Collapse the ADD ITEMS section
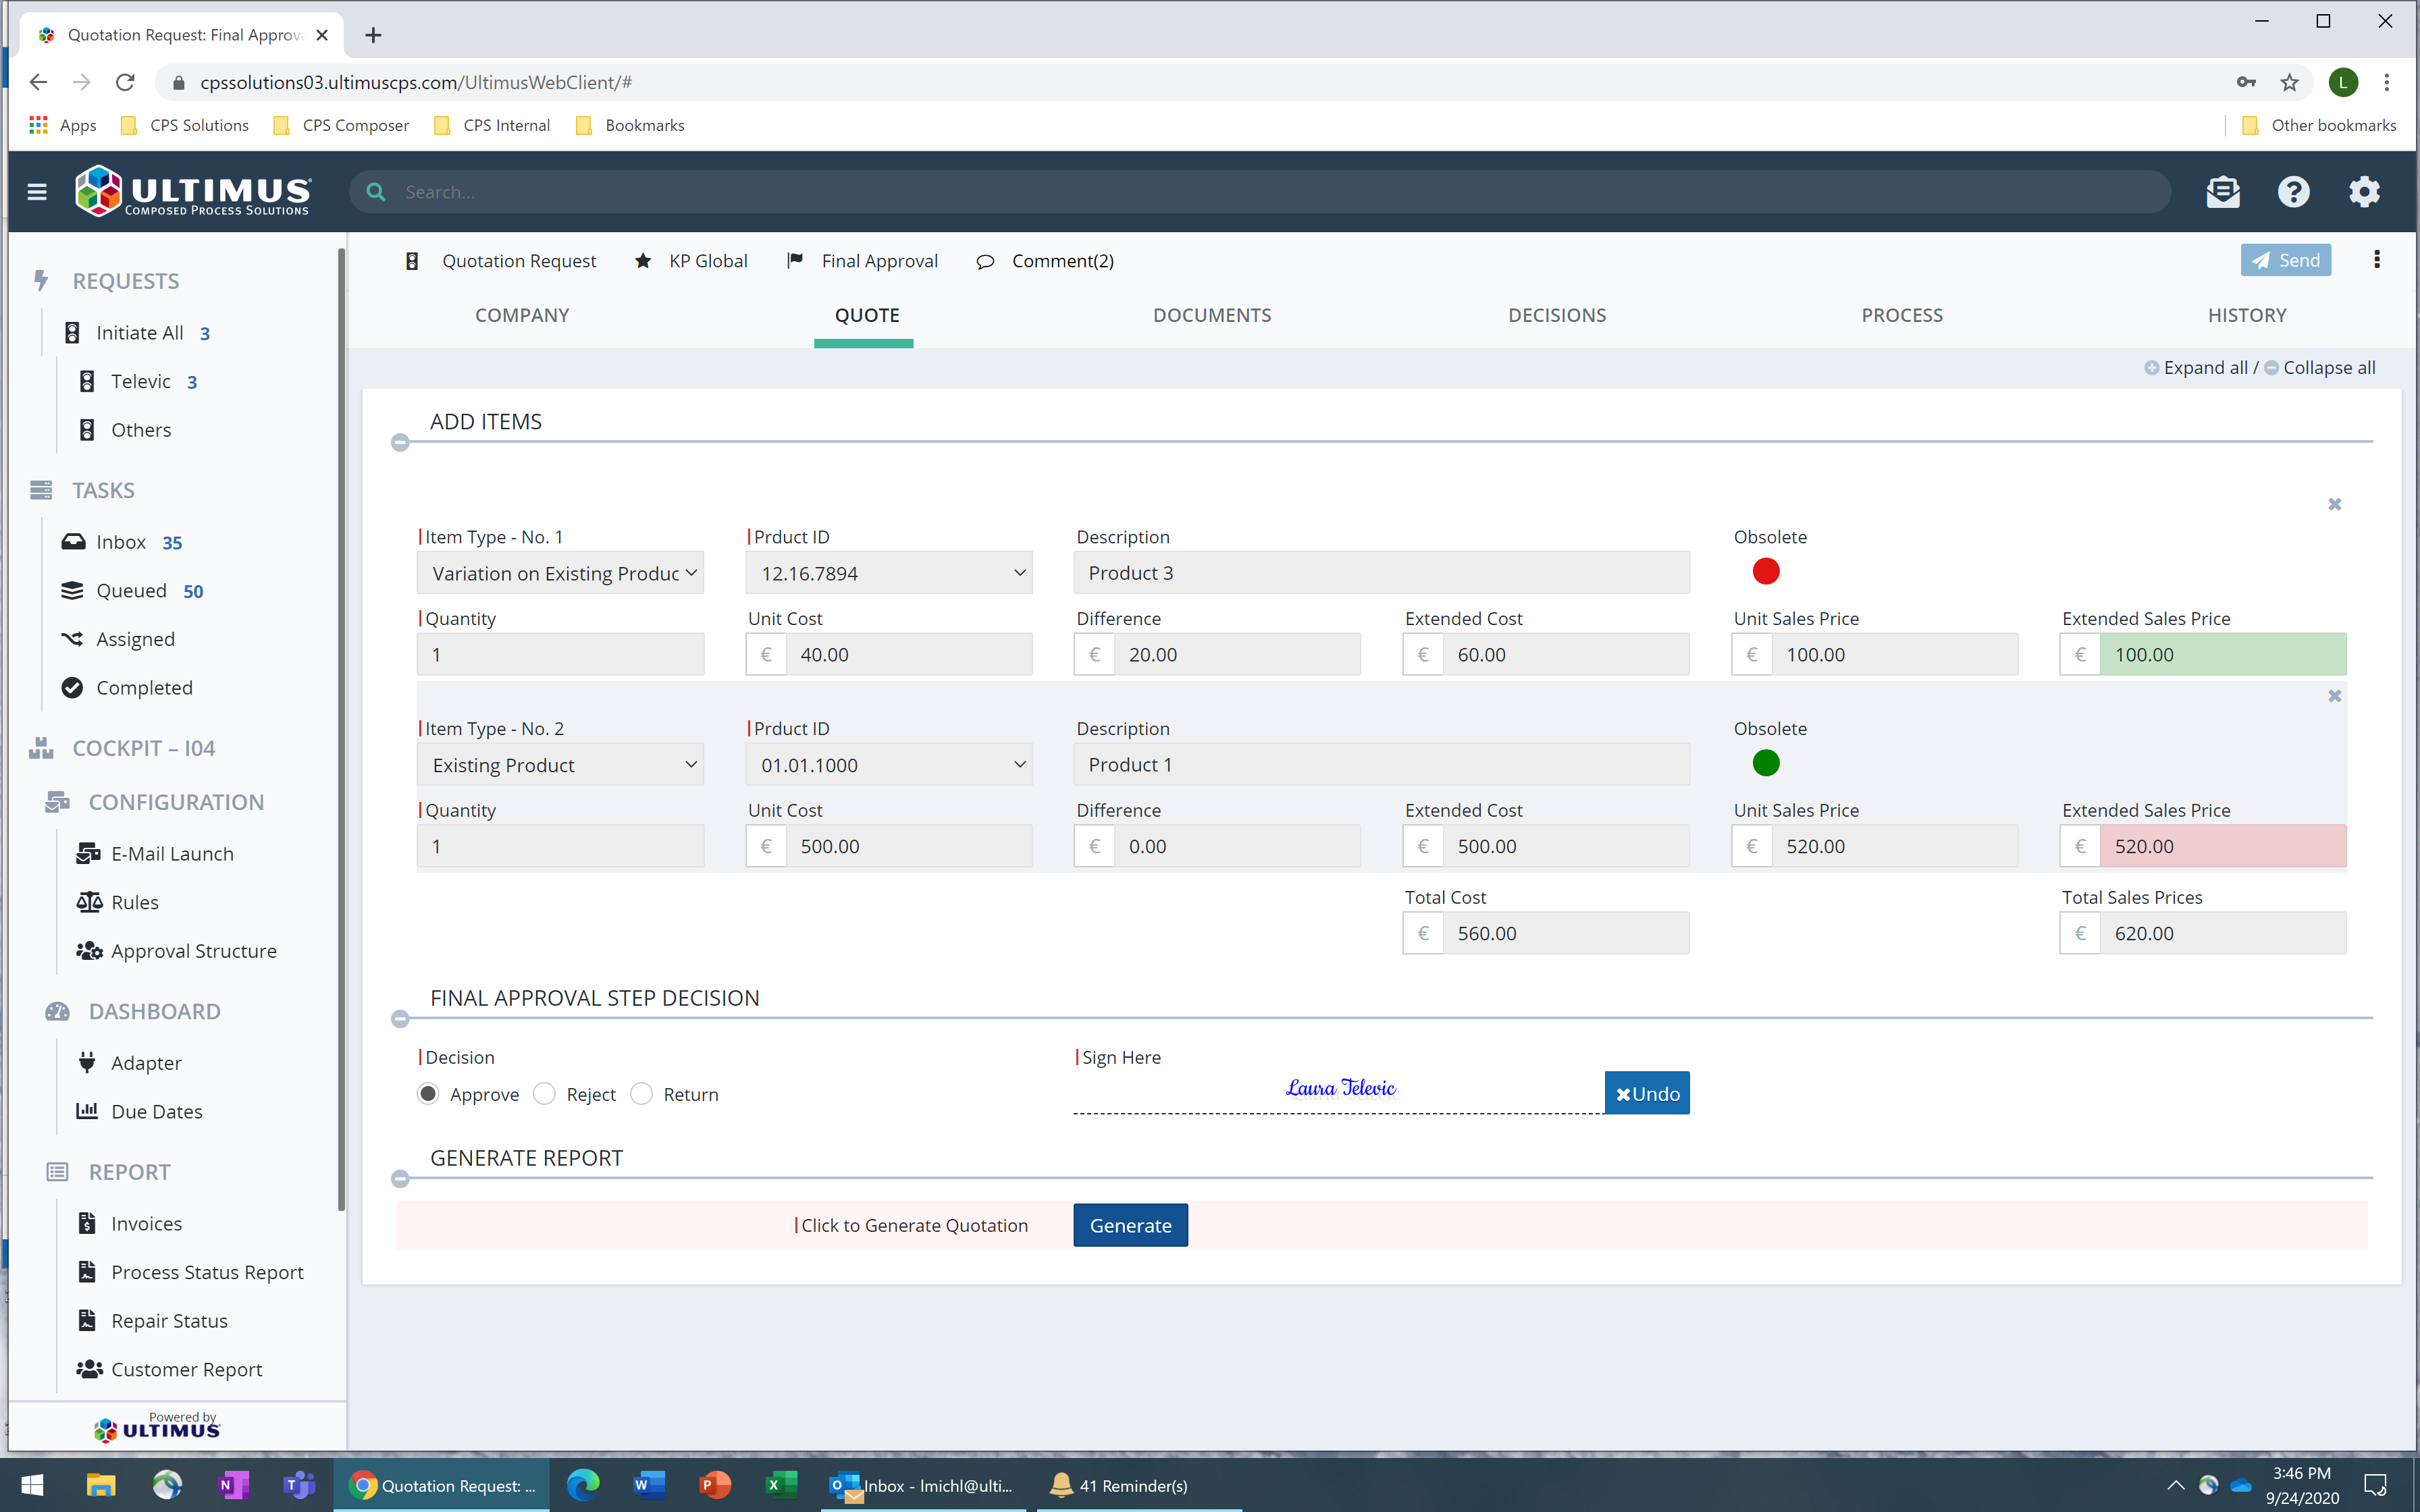The height and width of the screenshot is (1512, 2420). (x=400, y=442)
